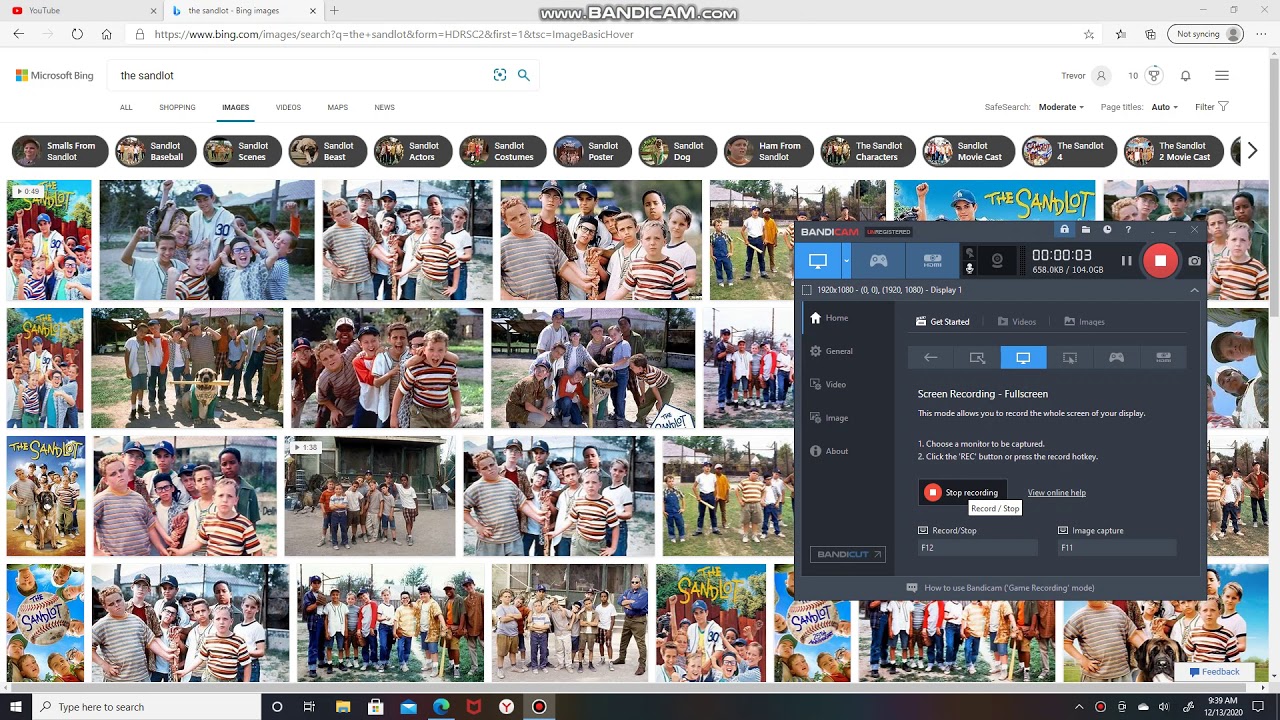Add page to favorites star icon
This screenshot has width=1280, height=720.
[x=1089, y=34]
